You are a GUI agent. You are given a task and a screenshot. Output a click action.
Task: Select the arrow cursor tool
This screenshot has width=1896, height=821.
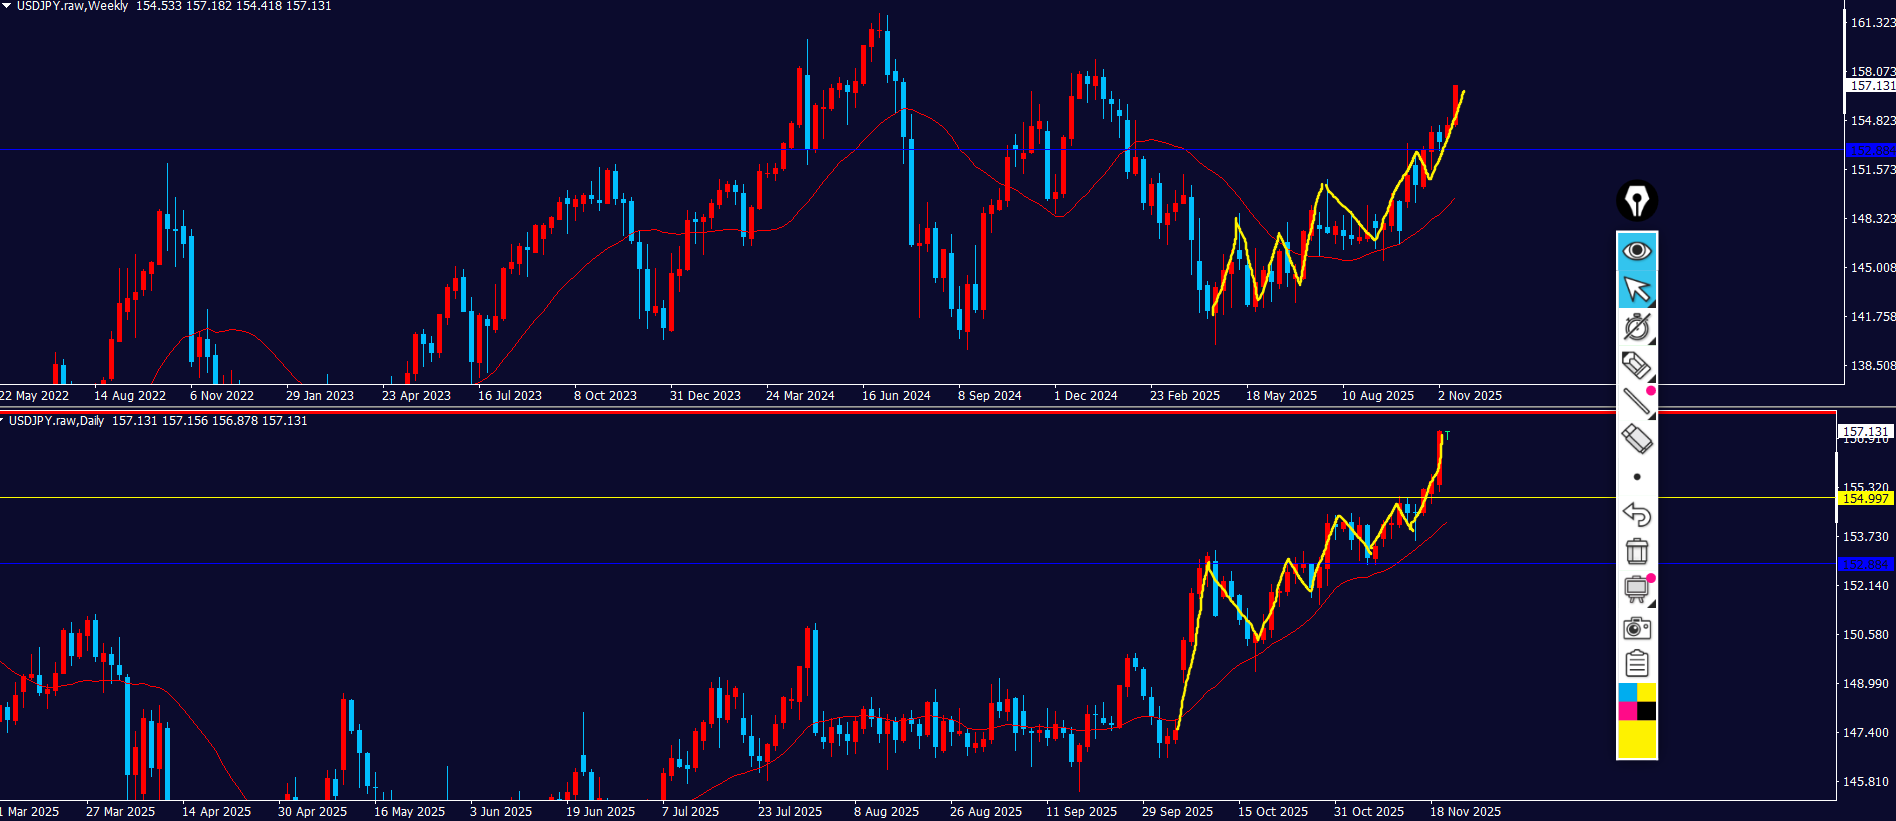coord(1637,289)
